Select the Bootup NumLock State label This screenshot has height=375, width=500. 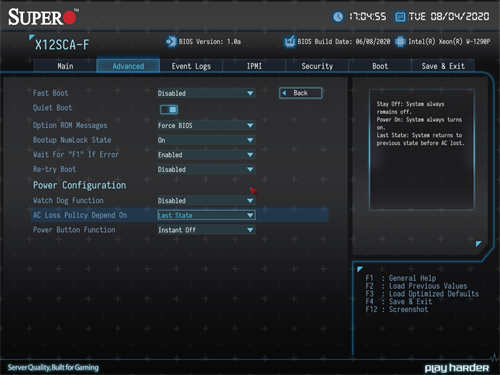(x=72, y=140)
